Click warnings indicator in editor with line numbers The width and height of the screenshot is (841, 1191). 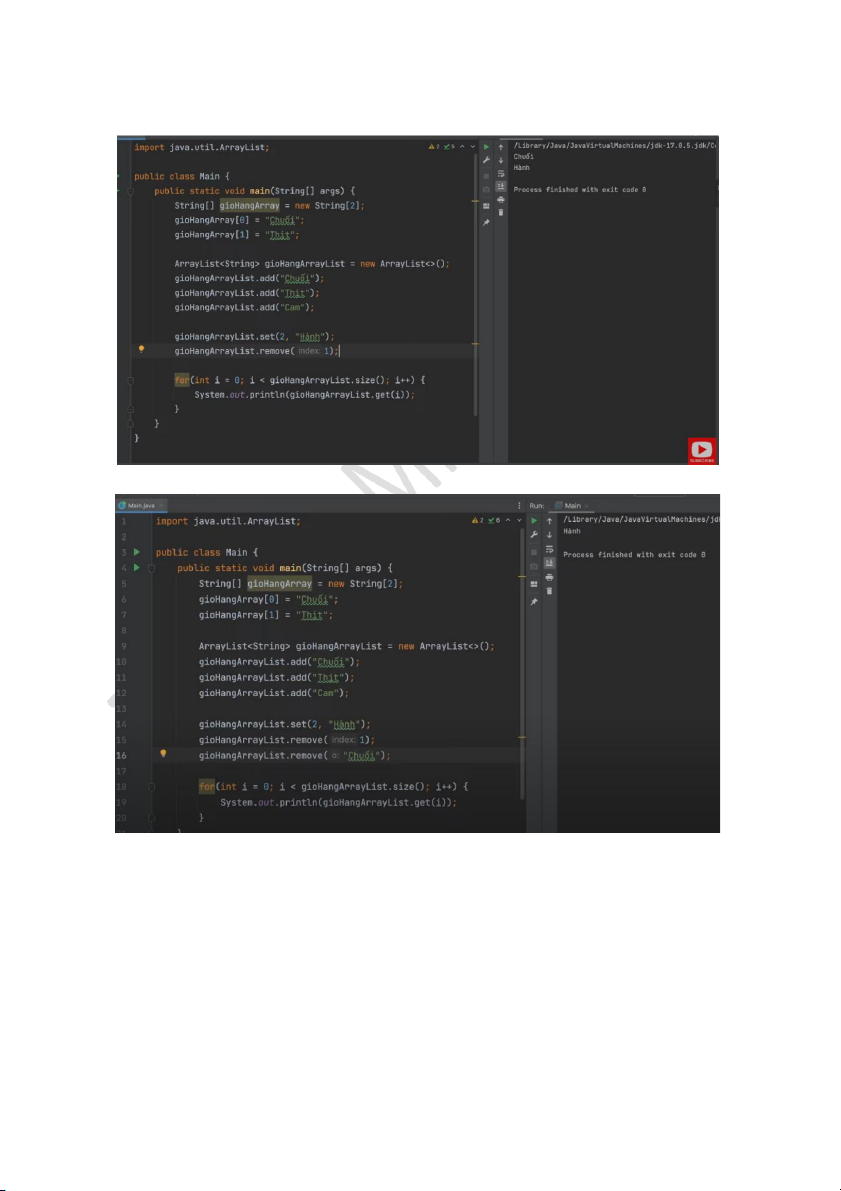479,521
